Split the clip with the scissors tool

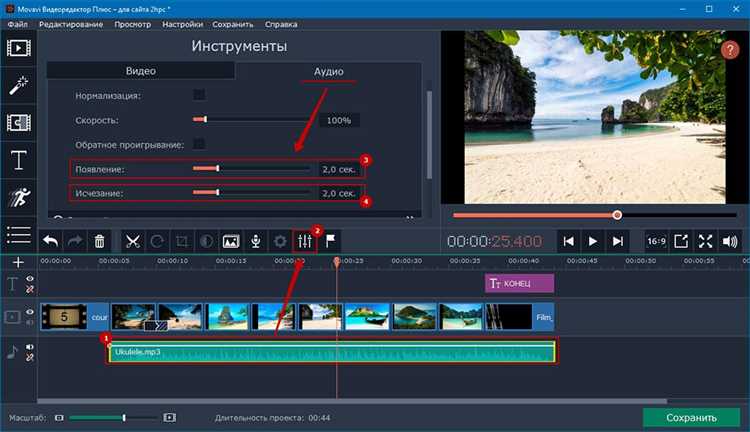132,241
